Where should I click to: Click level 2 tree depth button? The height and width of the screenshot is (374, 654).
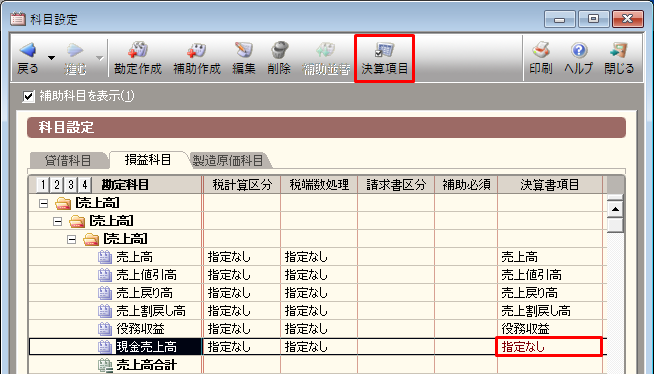coord(57,185)
